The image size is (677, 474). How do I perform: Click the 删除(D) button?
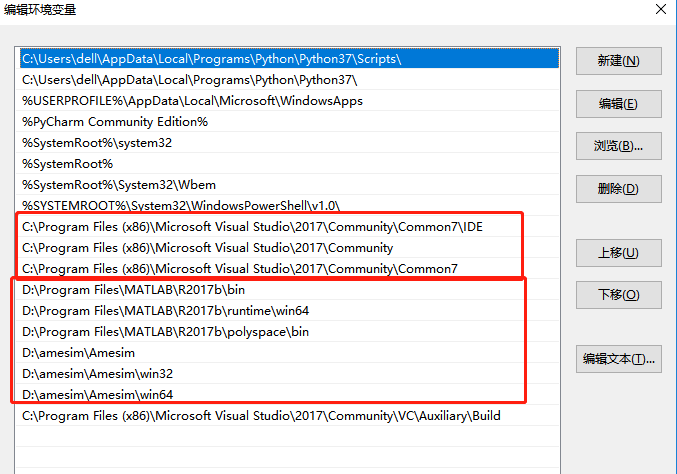(618, 189)
